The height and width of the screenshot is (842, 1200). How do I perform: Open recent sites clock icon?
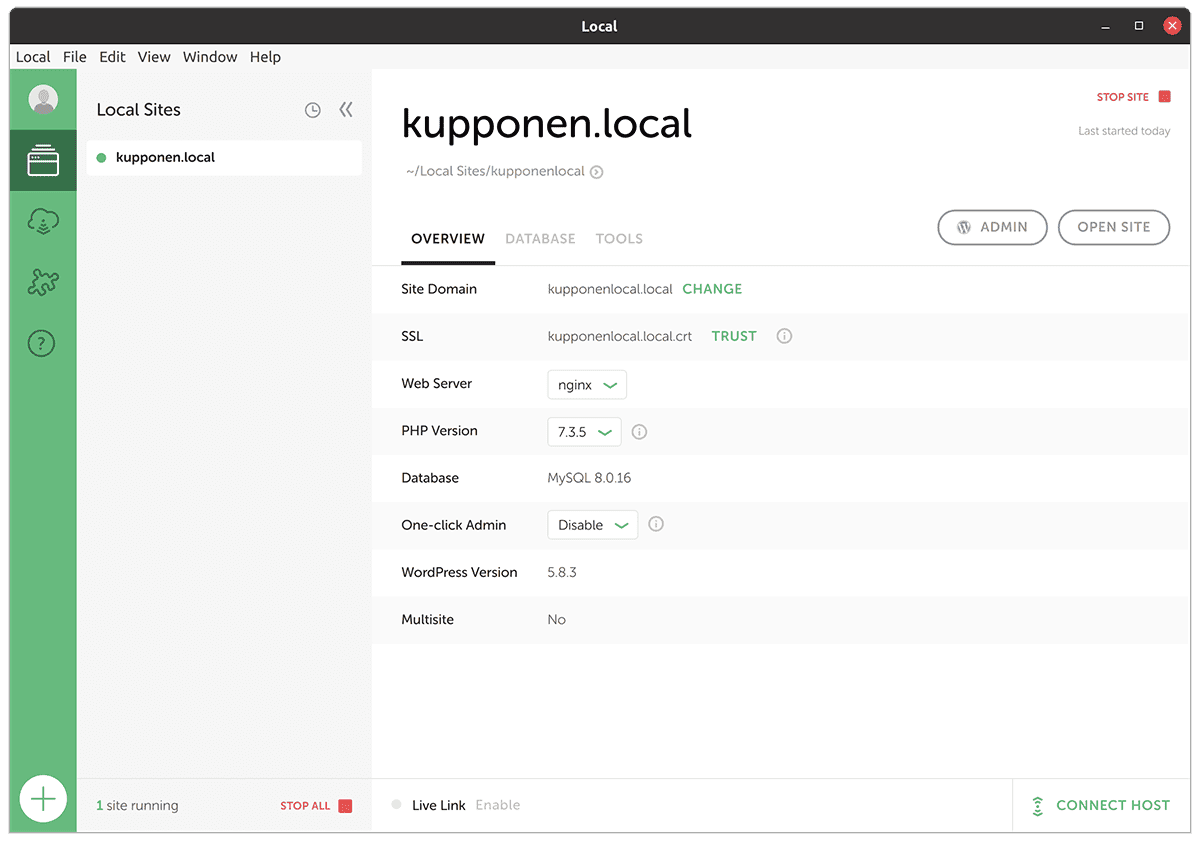click(313, 110)
